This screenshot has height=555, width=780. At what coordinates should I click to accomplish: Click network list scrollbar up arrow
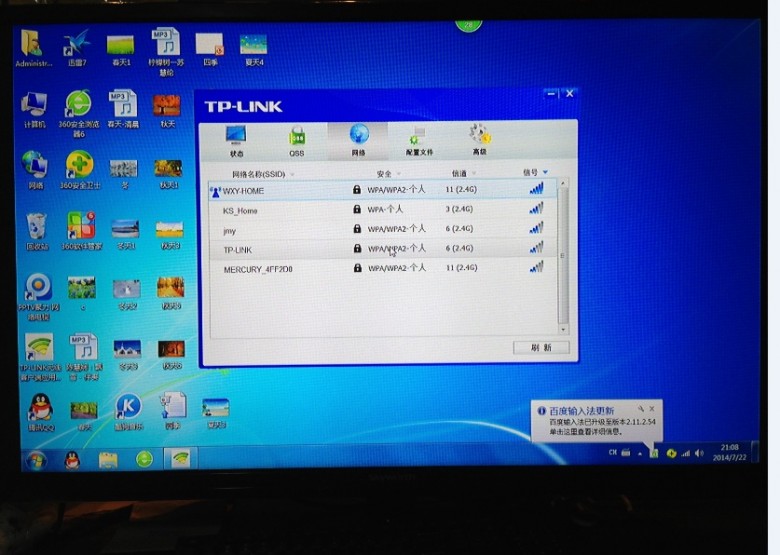(563, 184)
